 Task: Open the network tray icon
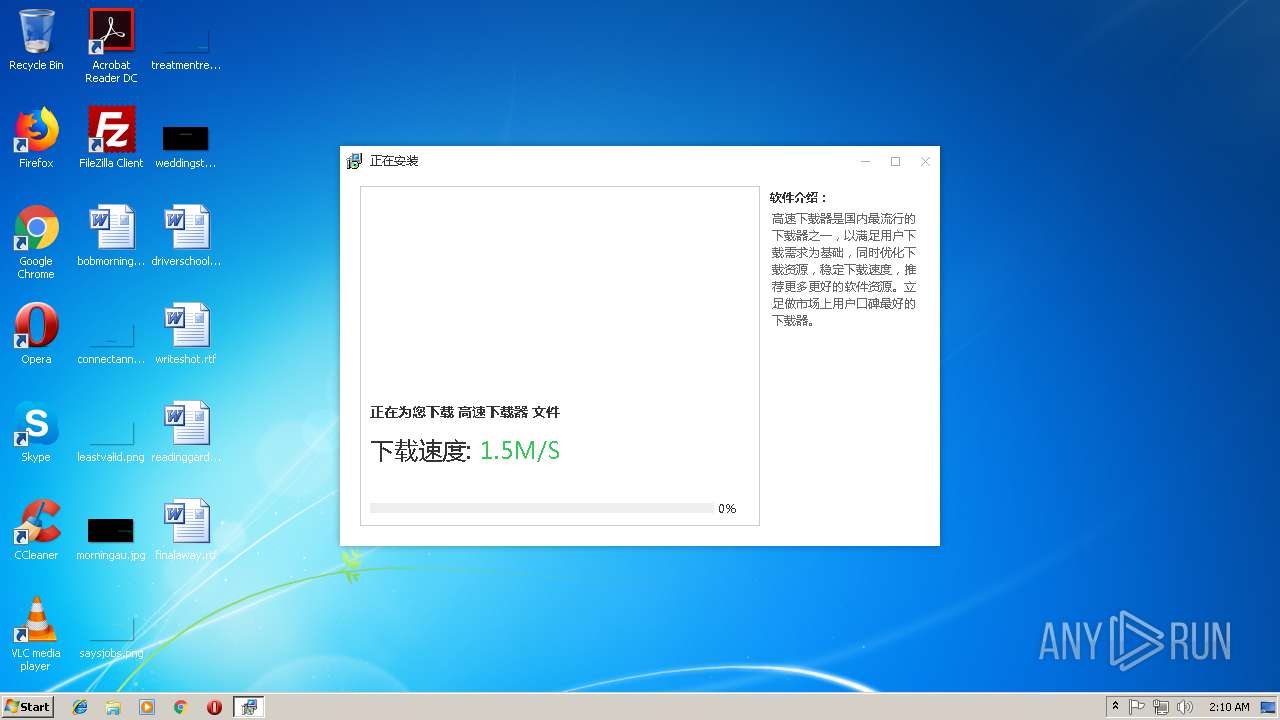click(x=1161, y=707)
